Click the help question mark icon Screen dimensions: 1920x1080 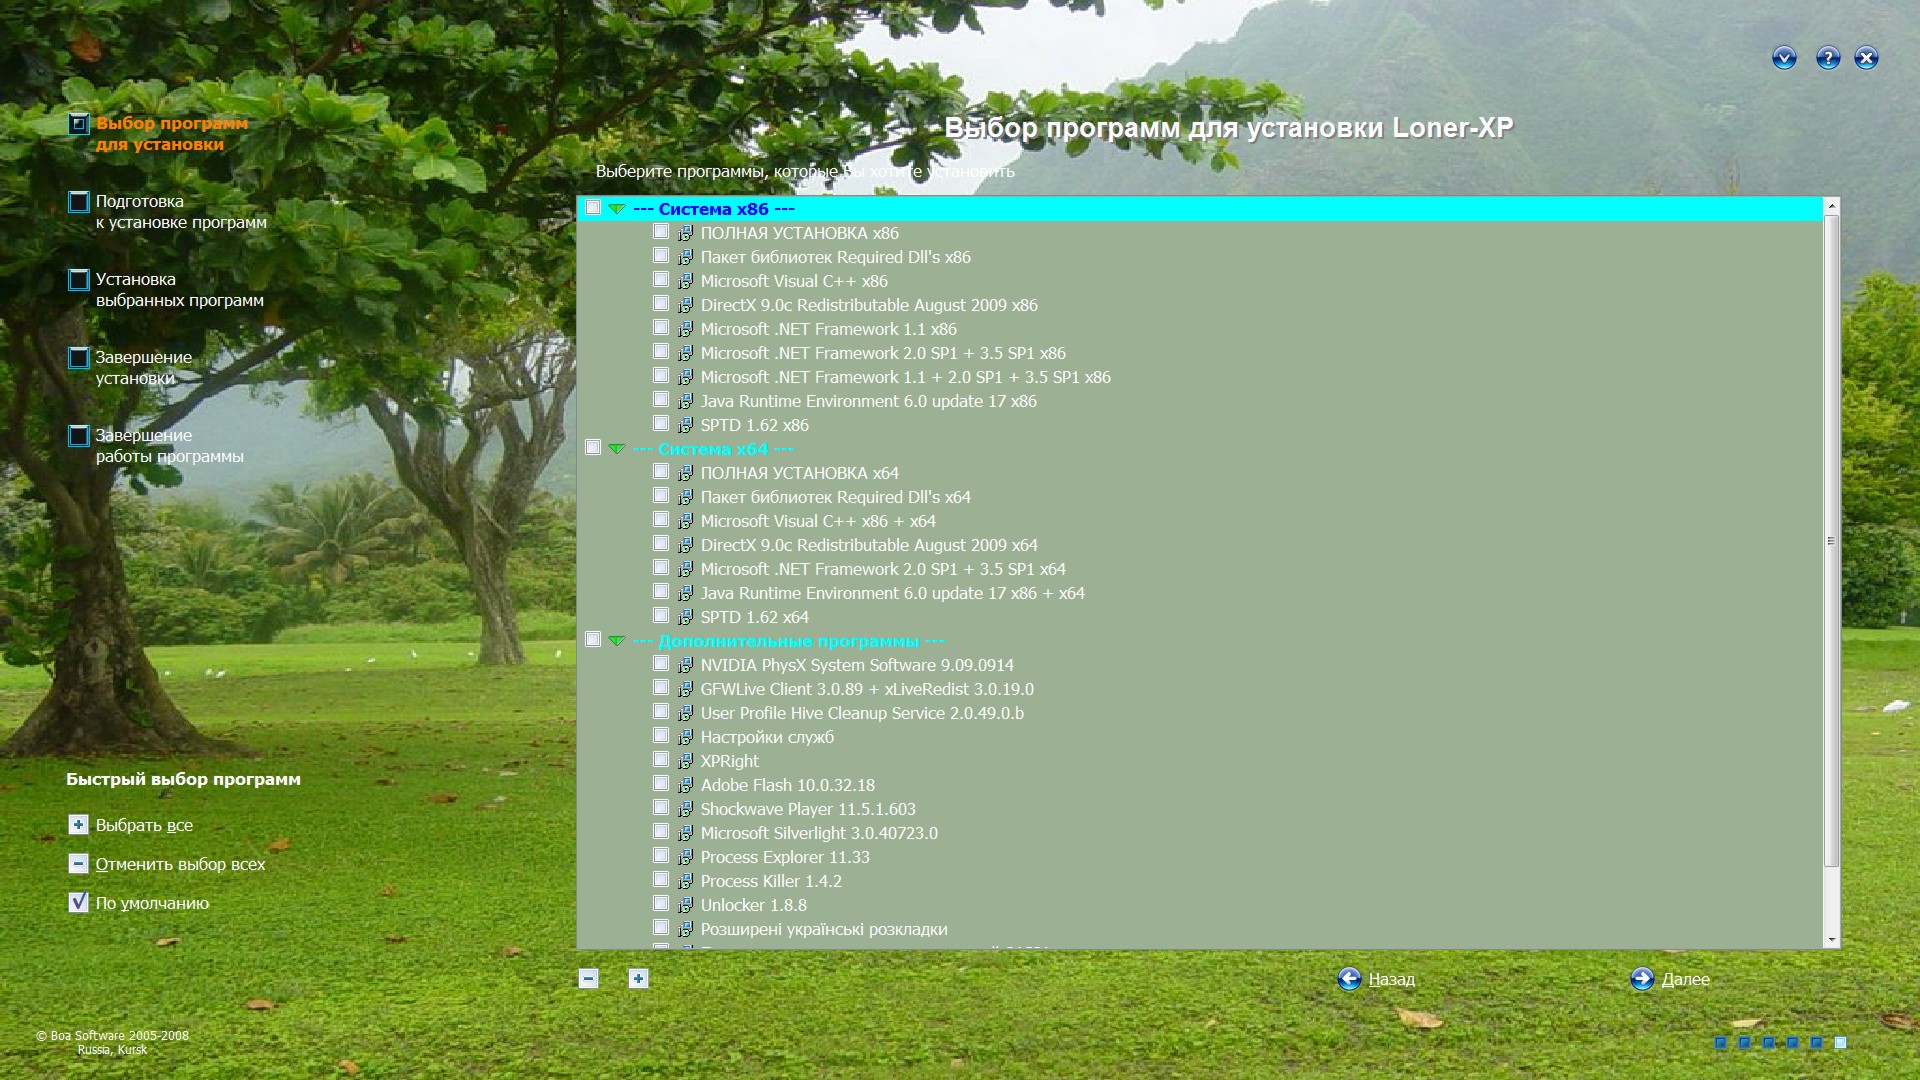pyautogui.click(x=1827, y=58)
